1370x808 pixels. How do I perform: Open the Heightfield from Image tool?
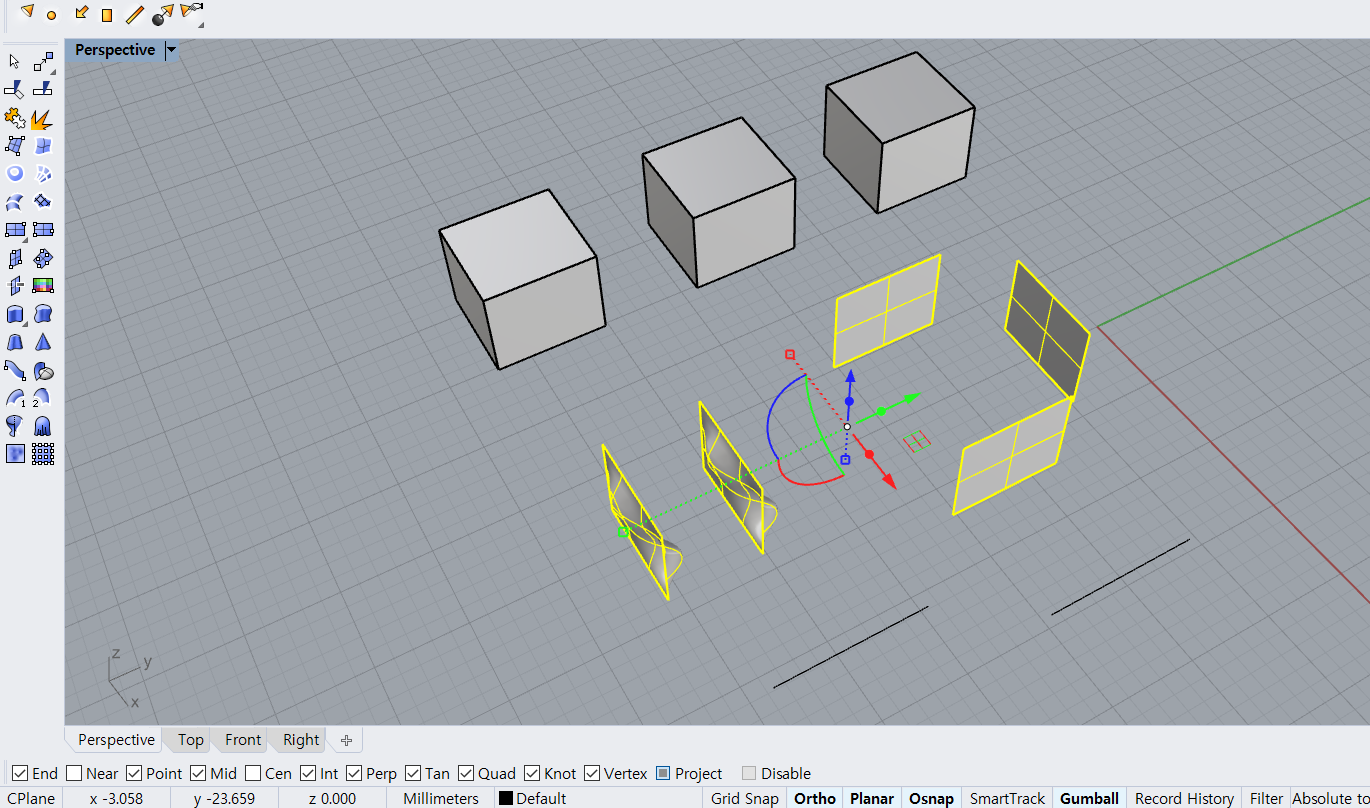tap(14, 454)
